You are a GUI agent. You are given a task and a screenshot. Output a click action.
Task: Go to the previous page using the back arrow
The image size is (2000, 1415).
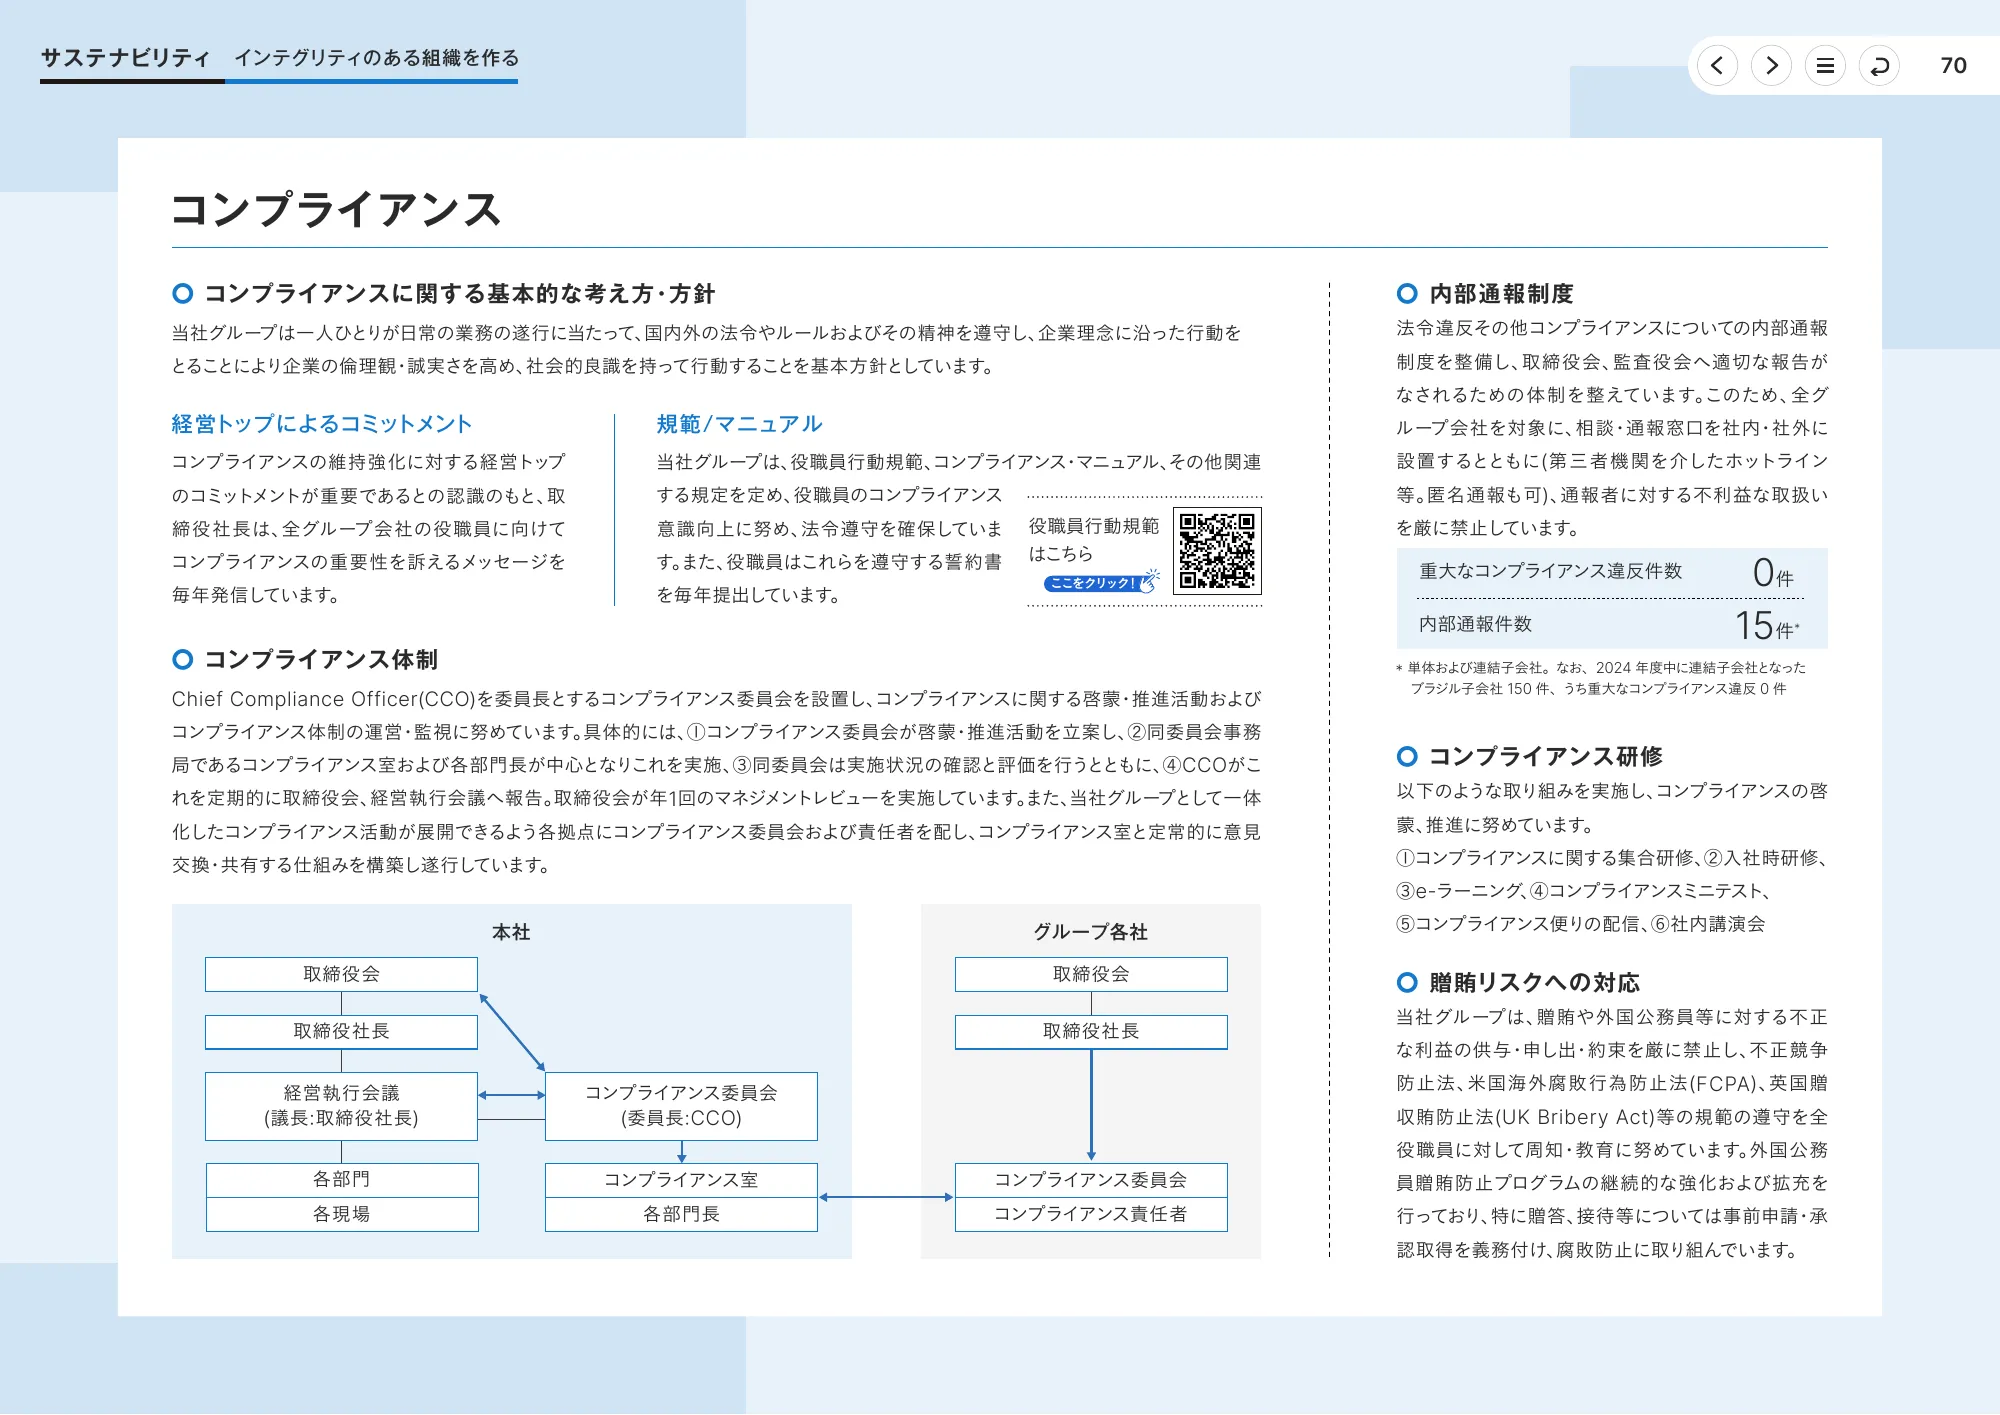click(x=1718, y=65)
